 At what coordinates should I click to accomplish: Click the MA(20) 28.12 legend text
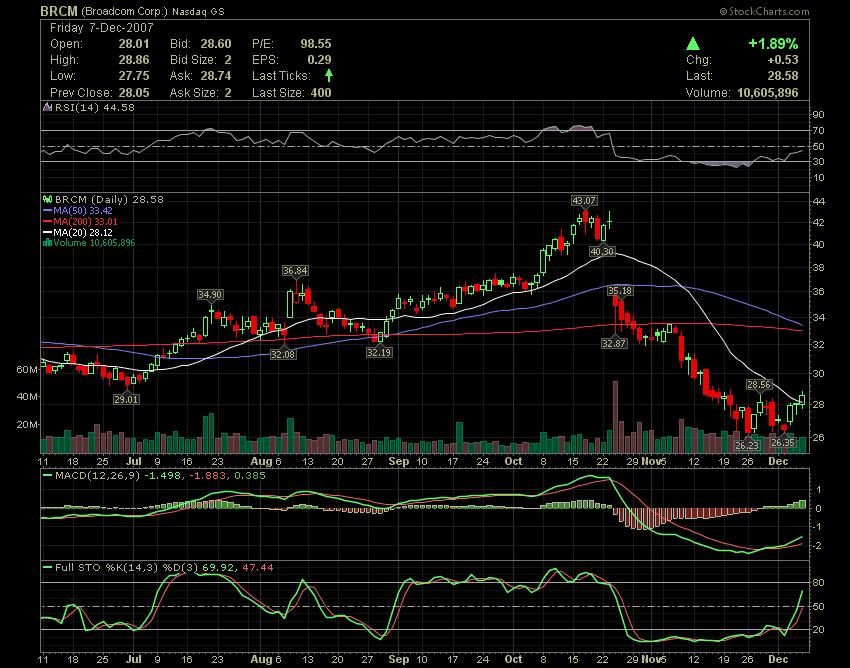click(83, 233)
